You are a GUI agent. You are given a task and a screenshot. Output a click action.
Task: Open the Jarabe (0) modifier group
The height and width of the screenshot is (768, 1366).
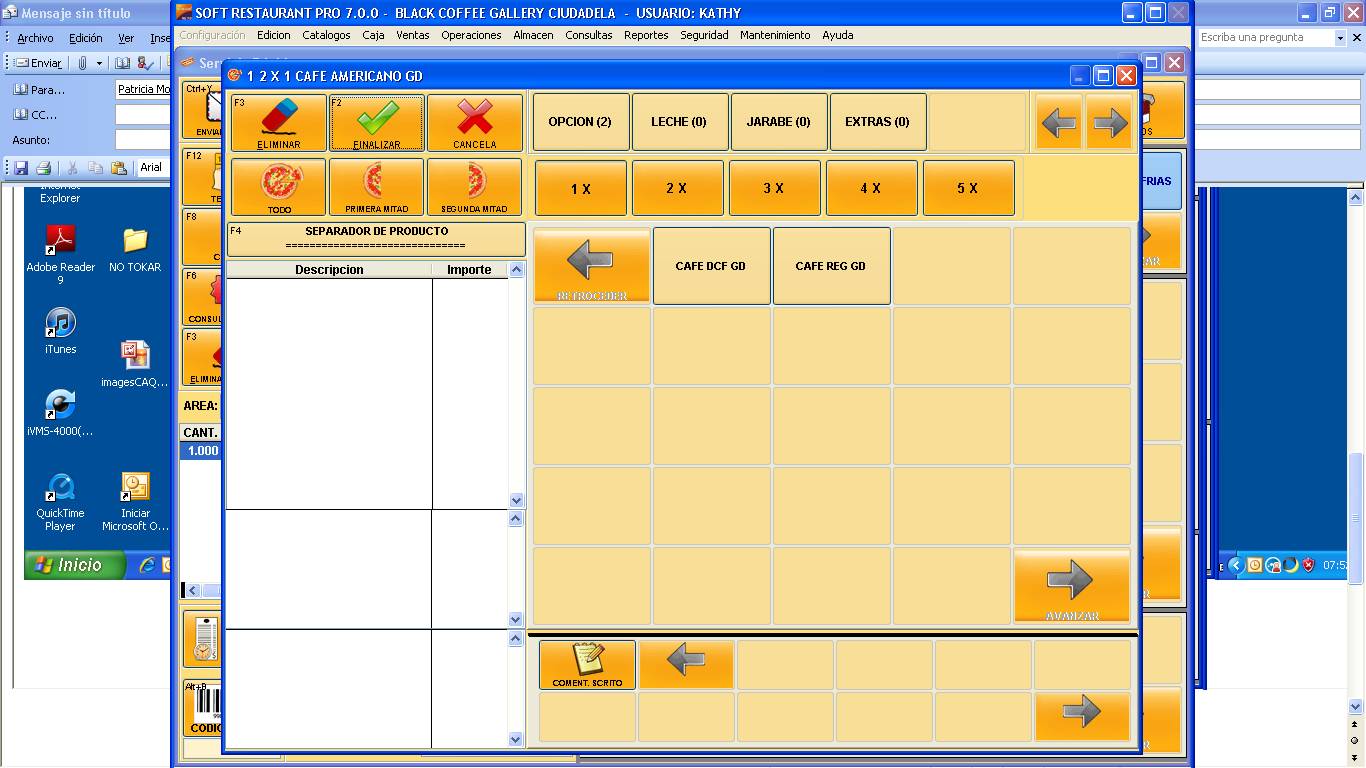pos(778,122)
